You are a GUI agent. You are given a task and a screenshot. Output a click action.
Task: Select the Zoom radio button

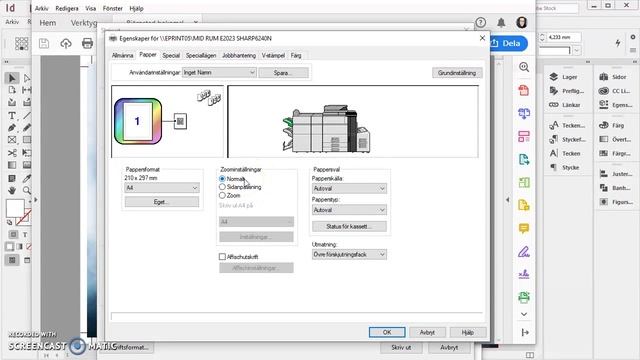pos(222,196)
